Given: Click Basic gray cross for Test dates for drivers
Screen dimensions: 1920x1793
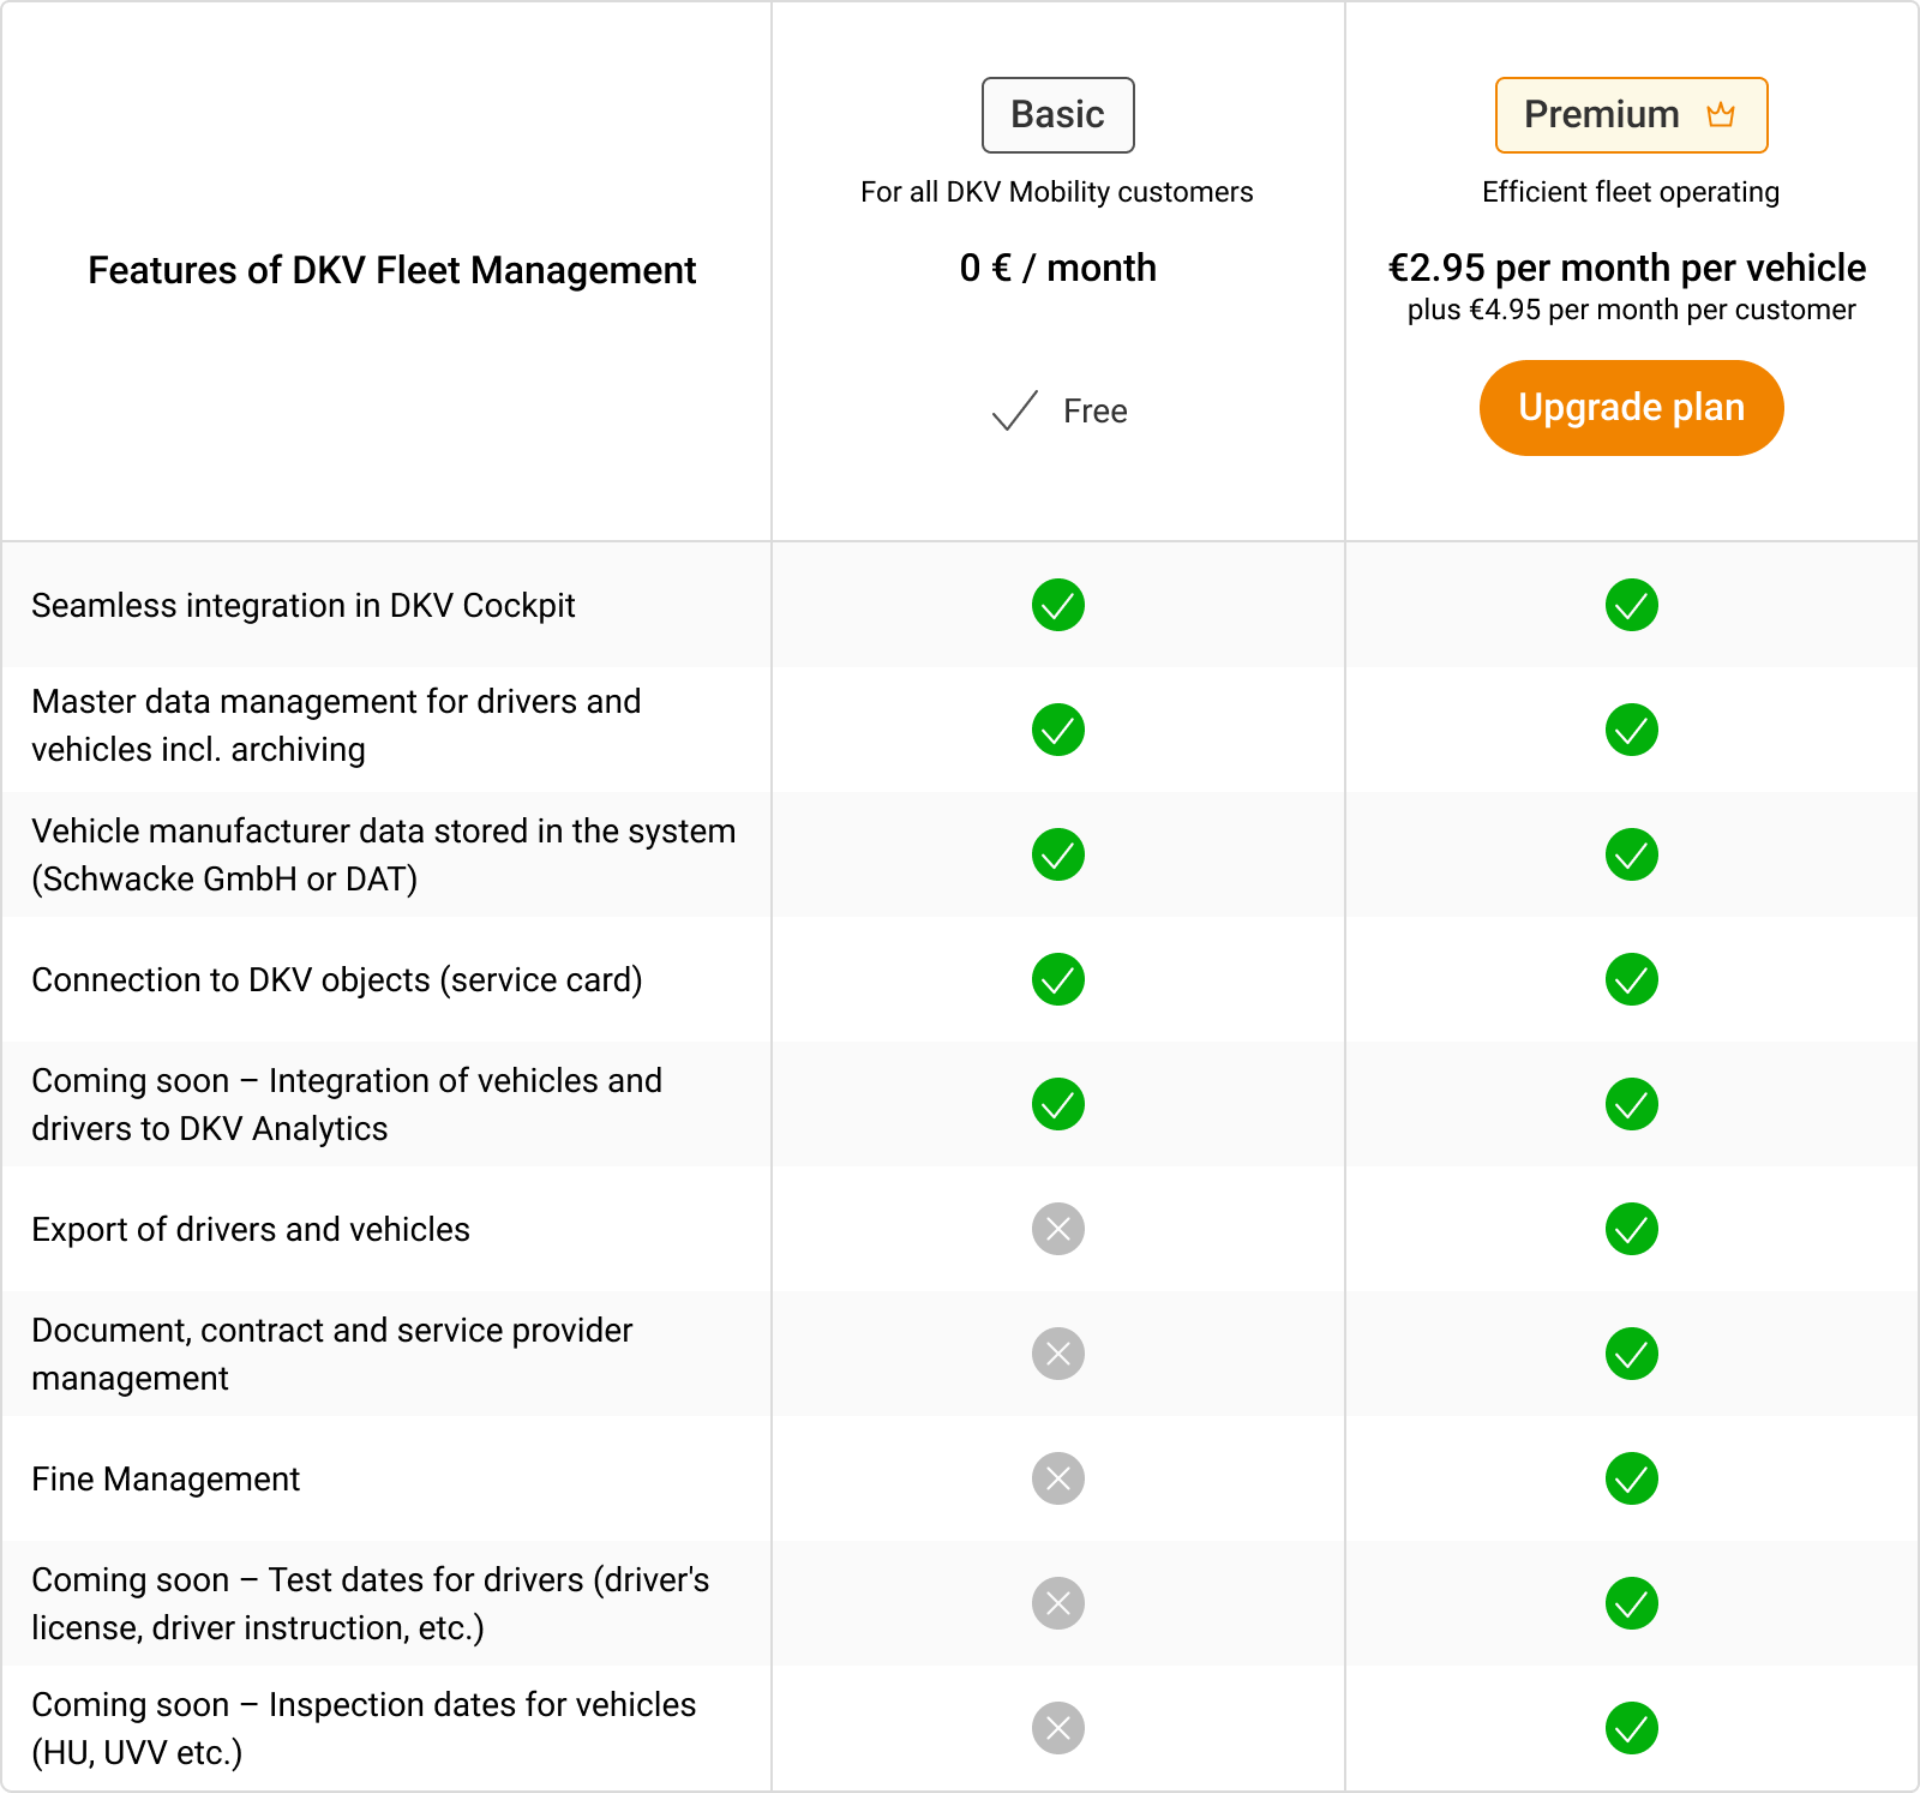Looking at the screenshot, I should click(x=1058, y=1604).
